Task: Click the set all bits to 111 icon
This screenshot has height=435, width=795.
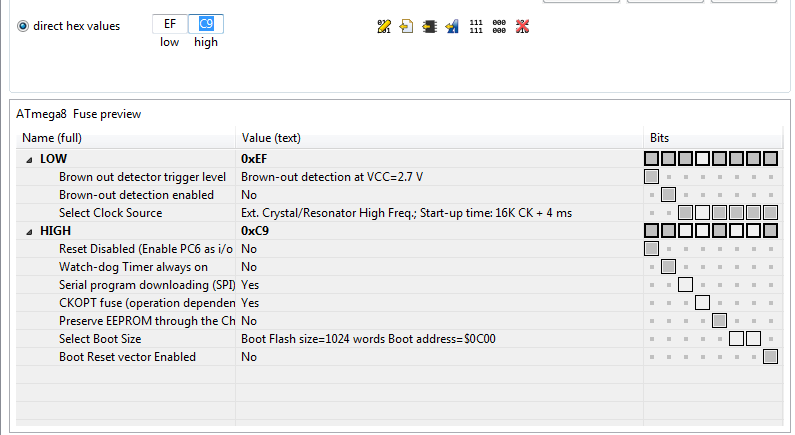Action: (476, 26)
